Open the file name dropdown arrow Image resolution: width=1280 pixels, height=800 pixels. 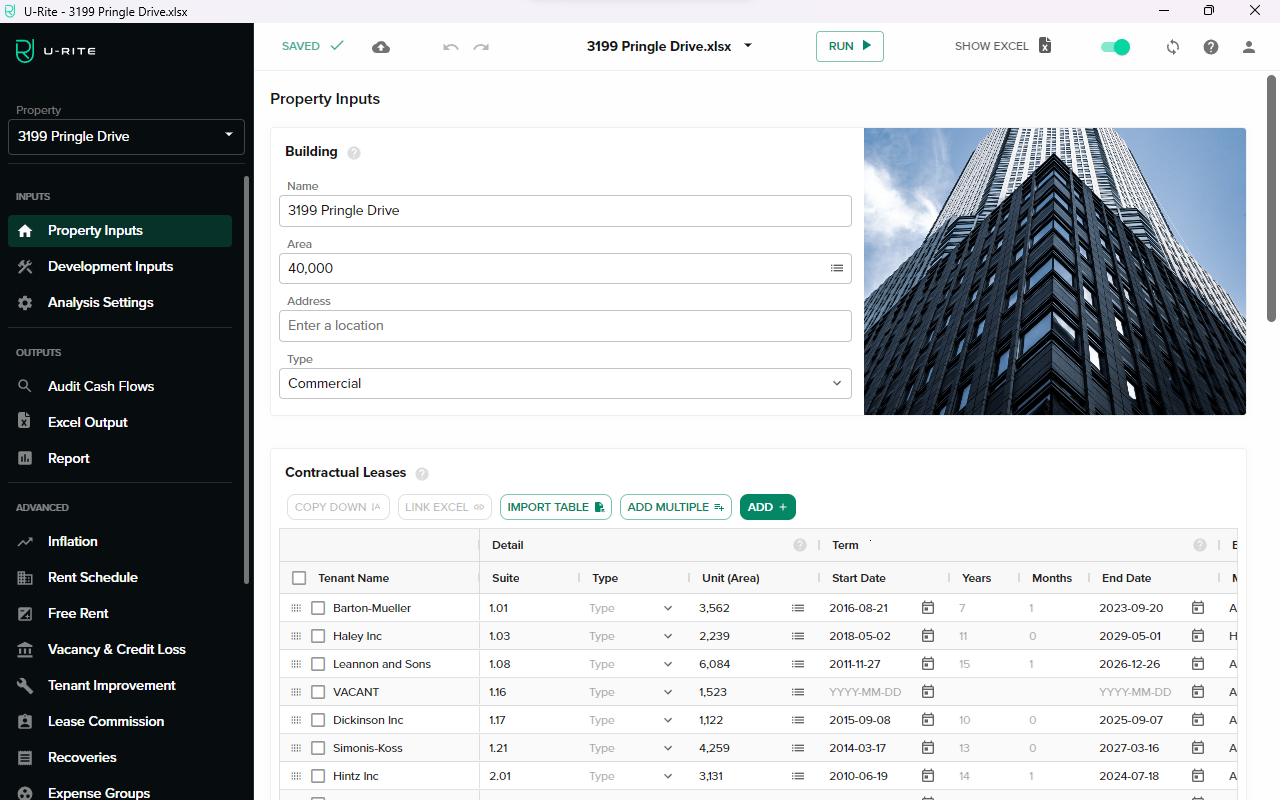[748, 46]
